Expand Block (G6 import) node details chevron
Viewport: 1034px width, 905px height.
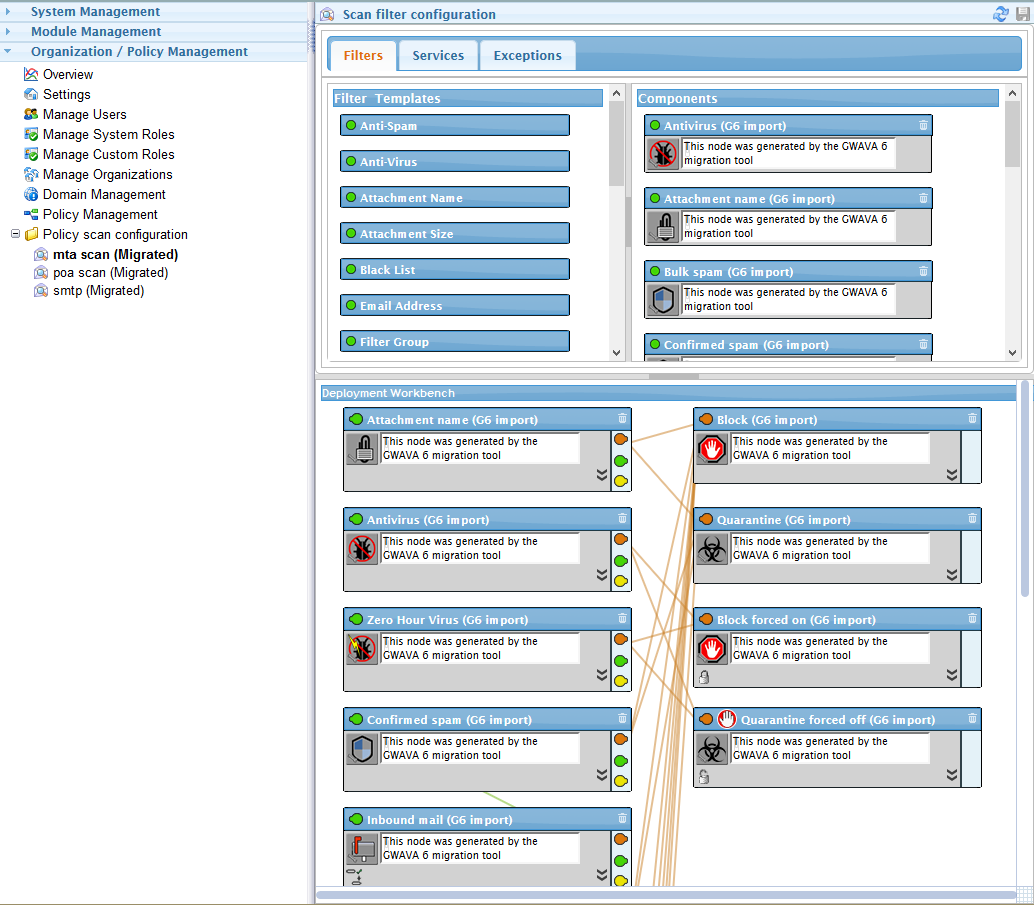click(x=952, y=475)
